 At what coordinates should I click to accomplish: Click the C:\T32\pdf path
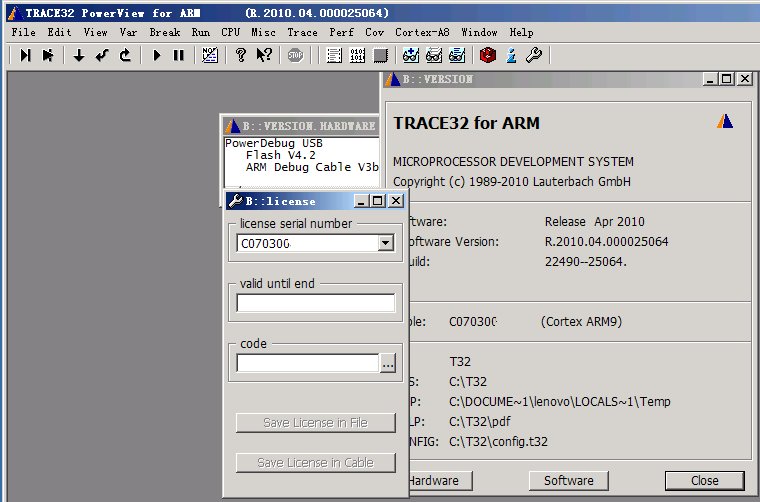pos(480,422)
